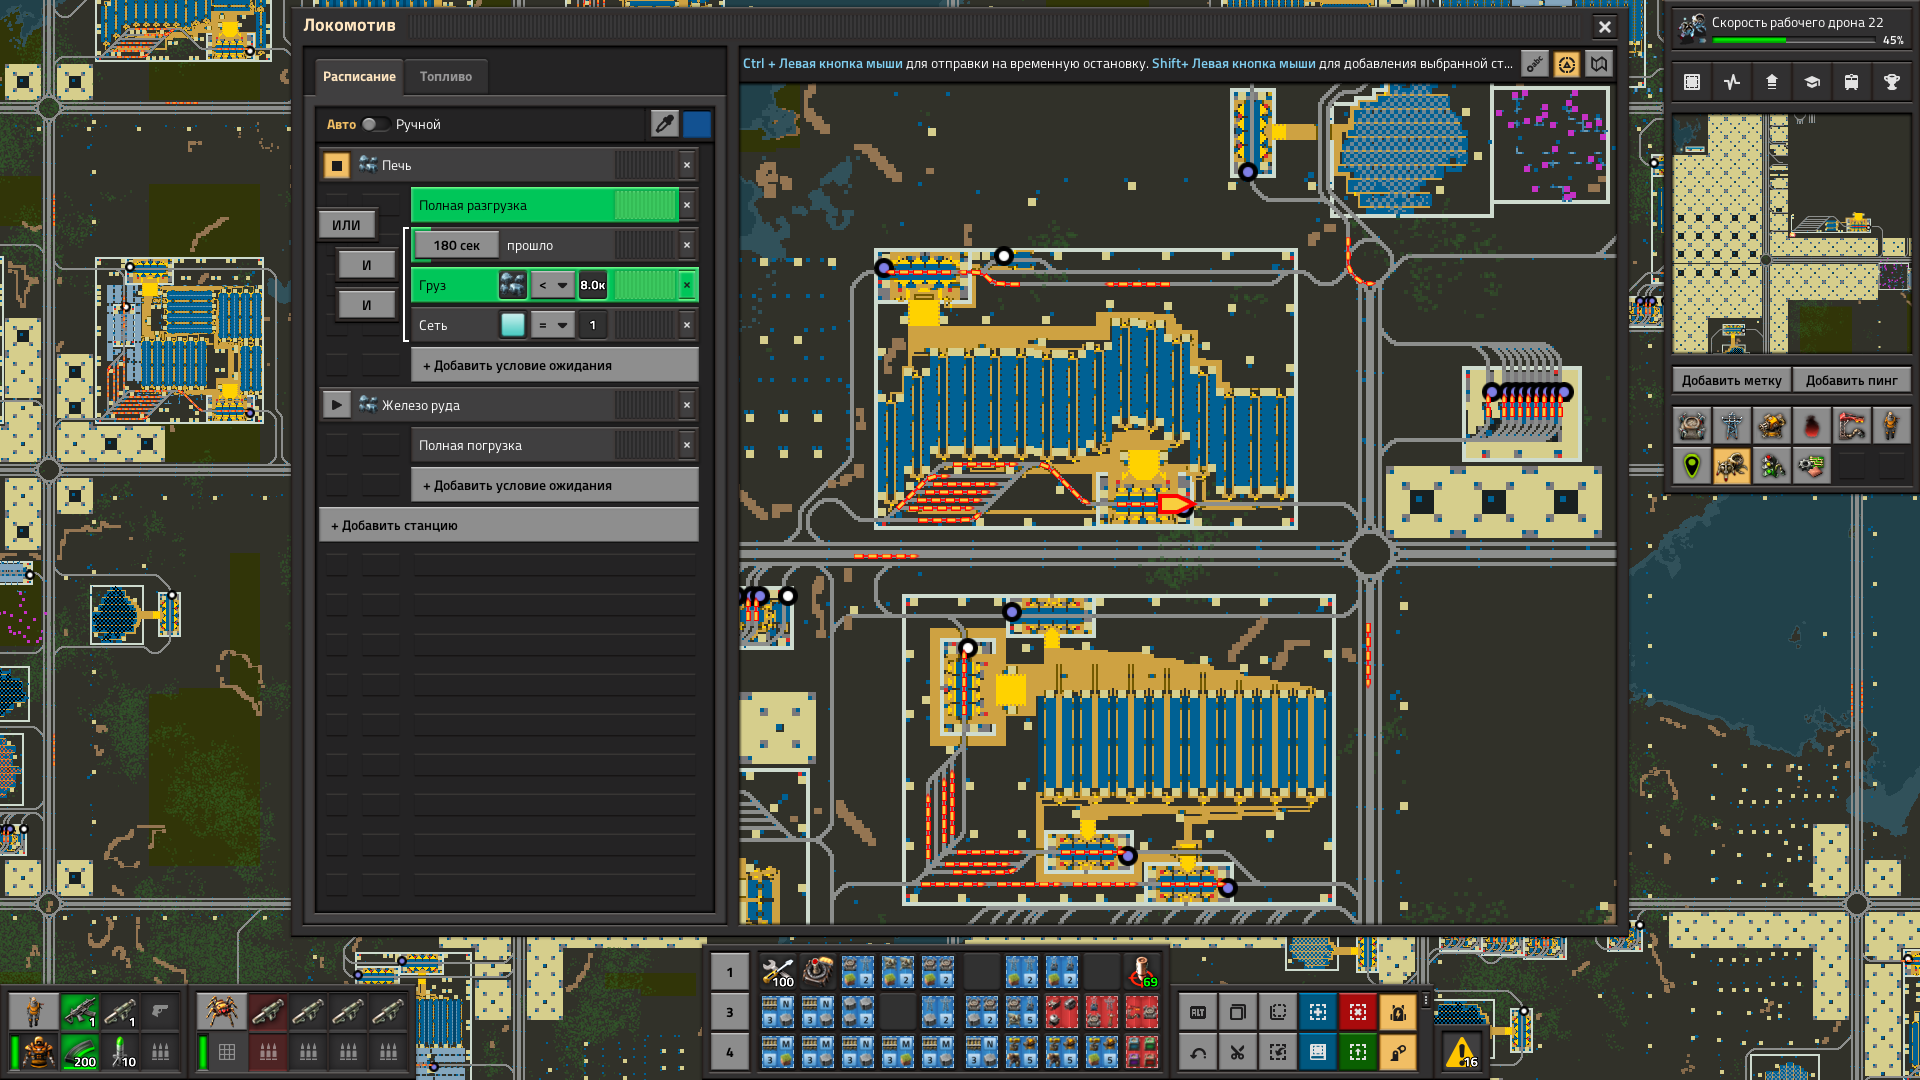Toggle the ИЛИ logic operator
The height and width of the screenshot is (1080, 1920).
tap(346, 225)
